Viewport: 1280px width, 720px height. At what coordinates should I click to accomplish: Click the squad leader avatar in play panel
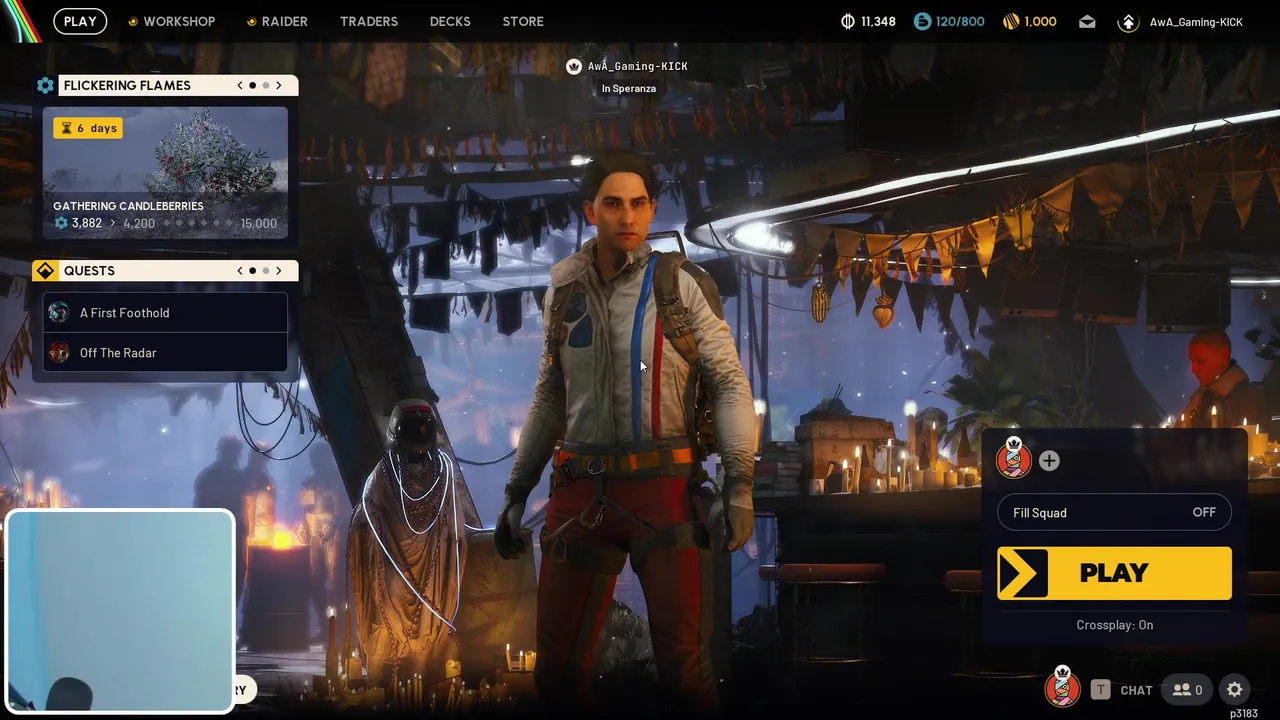pos(1013,458)
